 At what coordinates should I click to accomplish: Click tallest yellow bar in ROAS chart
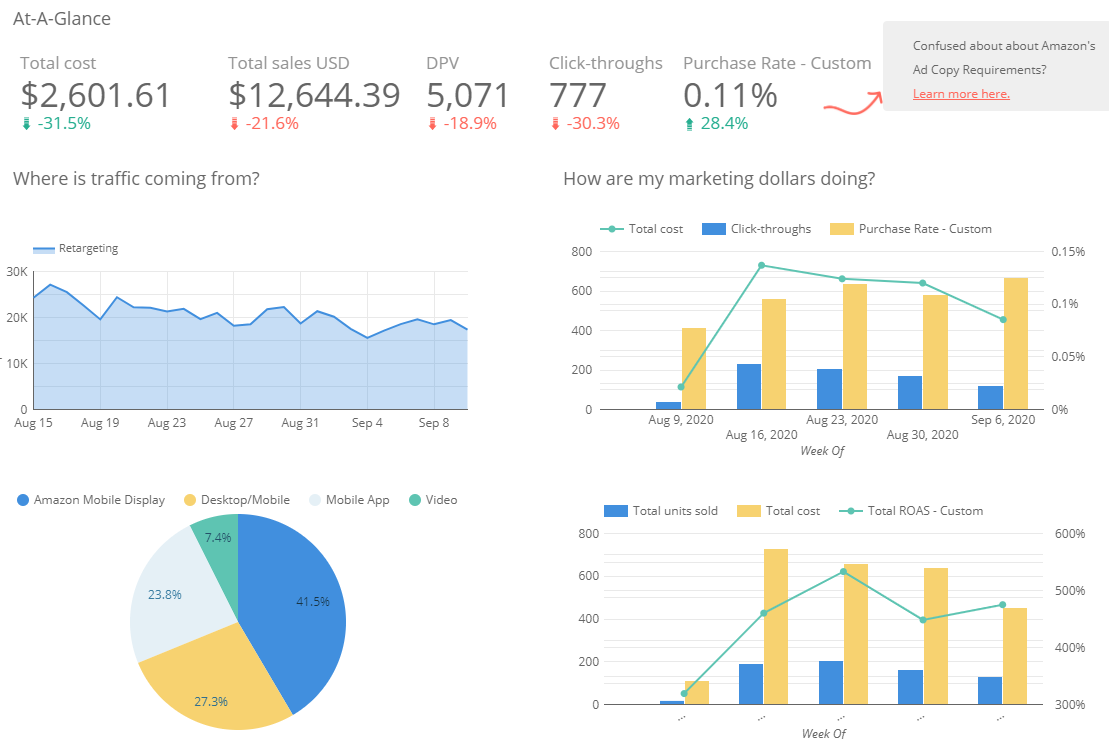(x=776, y=627)
